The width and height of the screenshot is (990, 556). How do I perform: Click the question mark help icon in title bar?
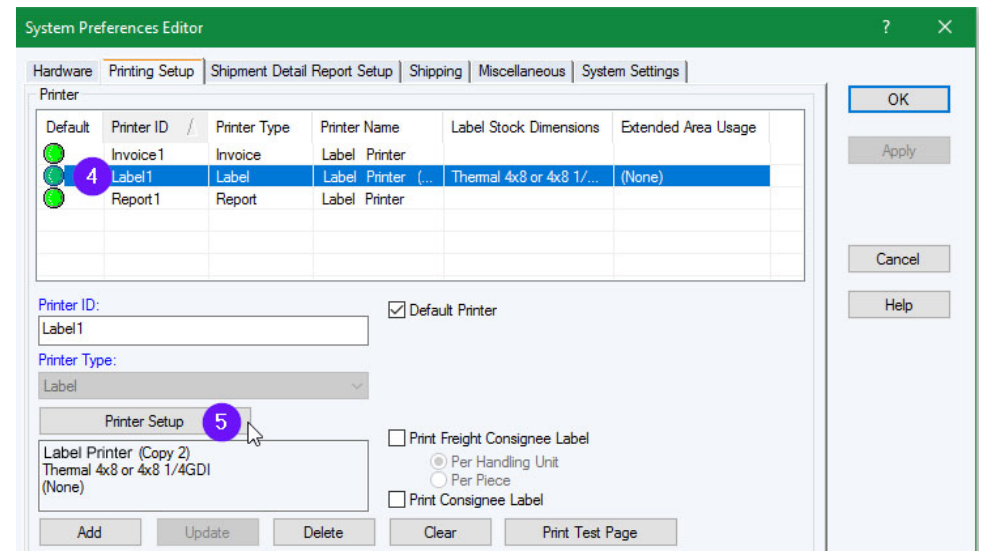tap(886, 28)
